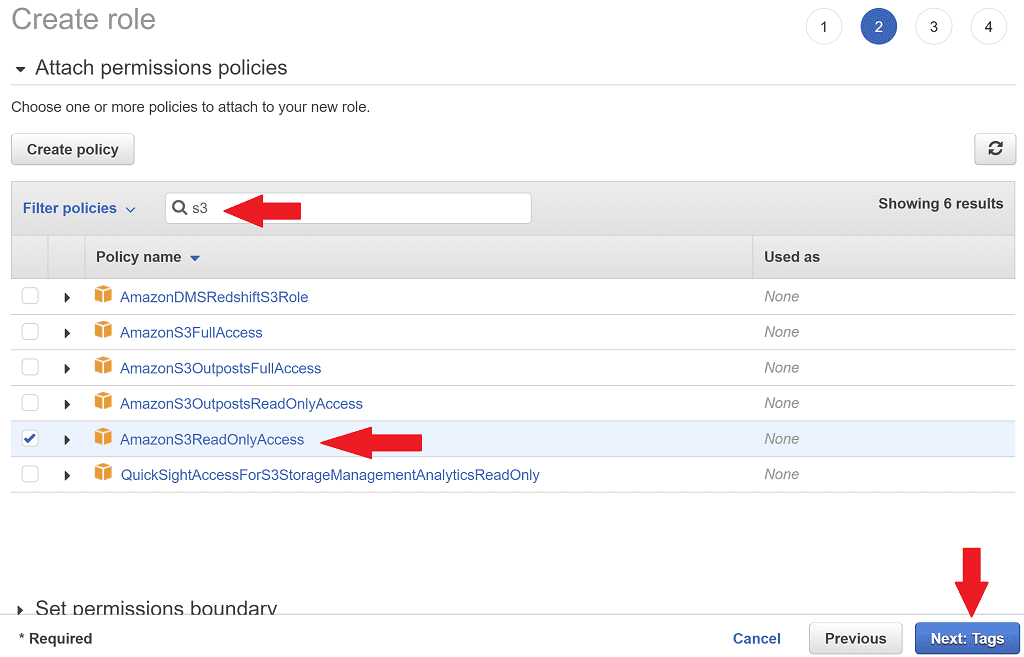
Task: Click the step 4 circle indicator
Action: point(988,26)
